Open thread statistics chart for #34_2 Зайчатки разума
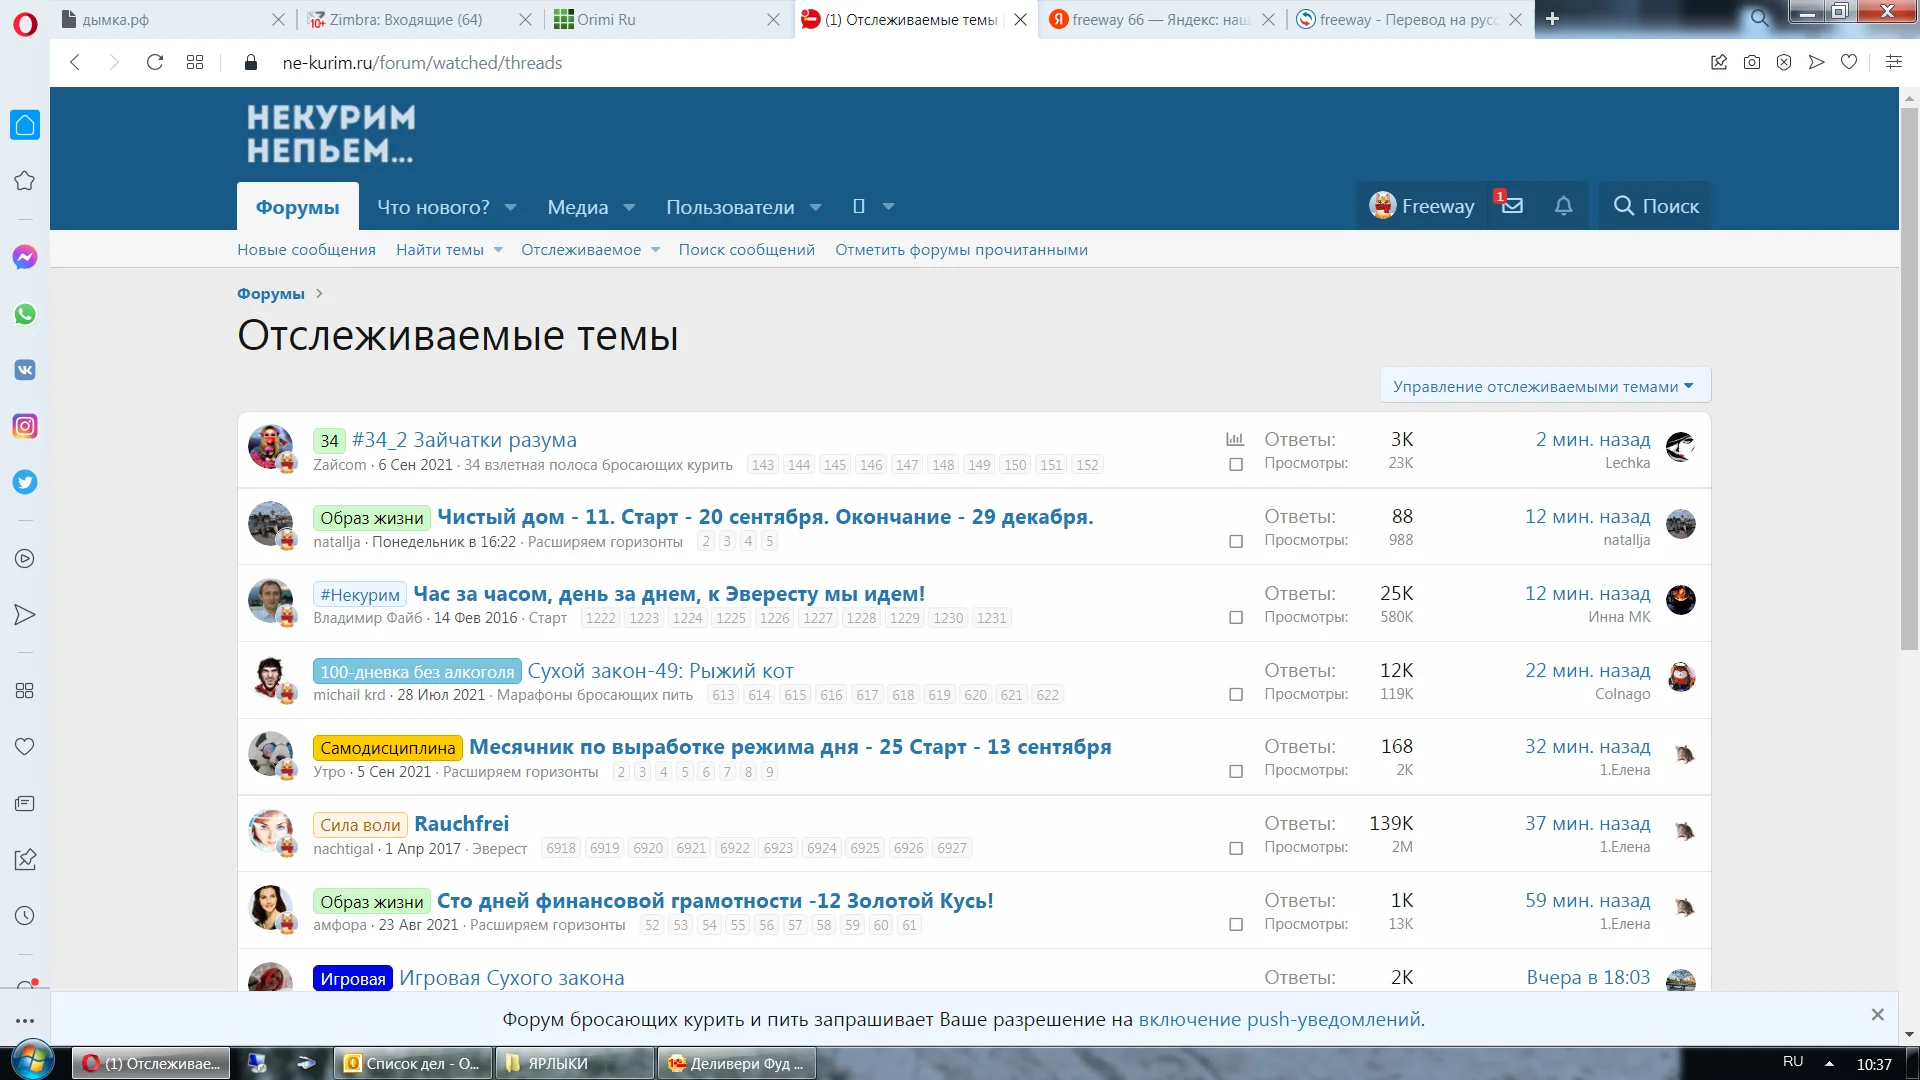 [1236, 438]
